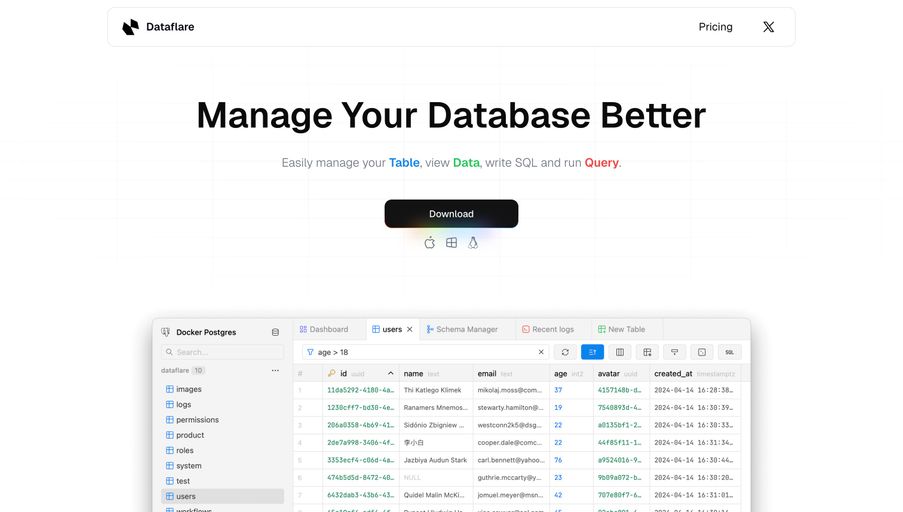Viewport: 903px width, 512px height.
Task: Click the refresh data toolbar icon
Action: coord(565,352)
